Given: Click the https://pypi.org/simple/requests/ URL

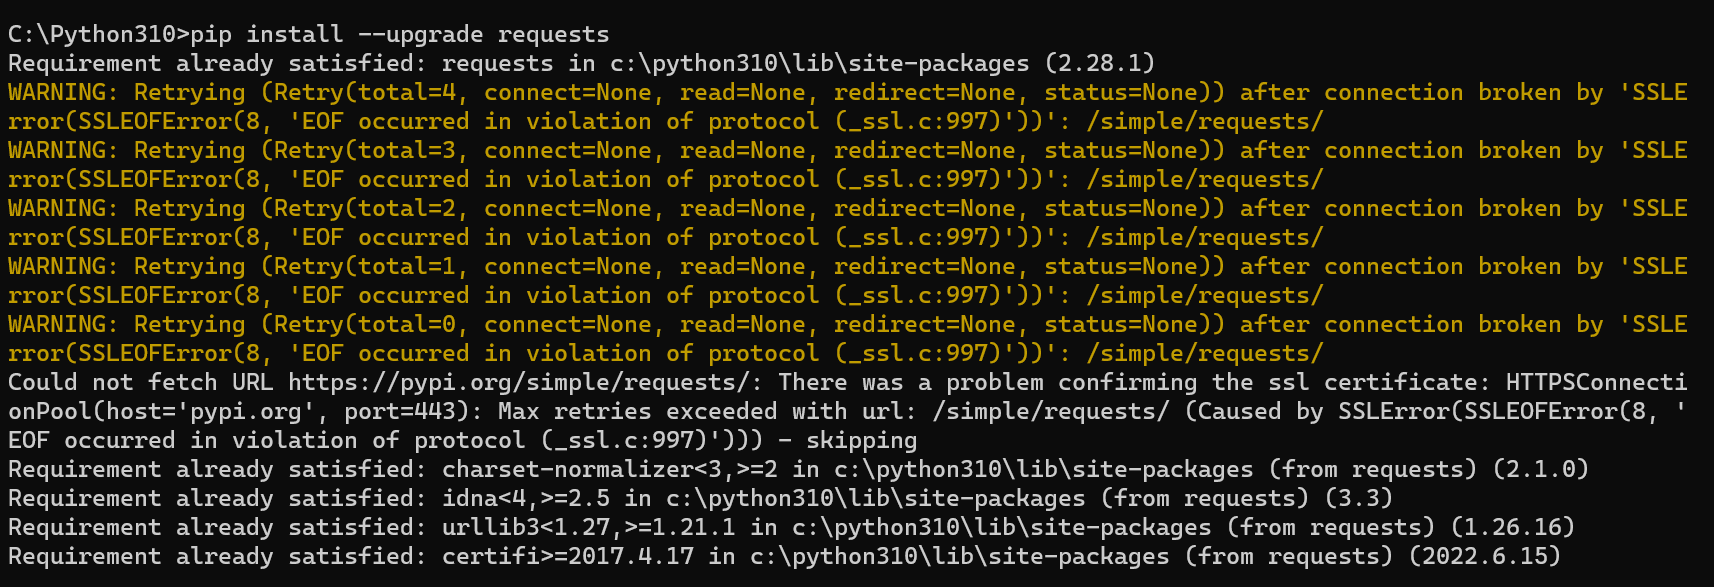Looking at the screenshot, I should click(x=519, y=383).
